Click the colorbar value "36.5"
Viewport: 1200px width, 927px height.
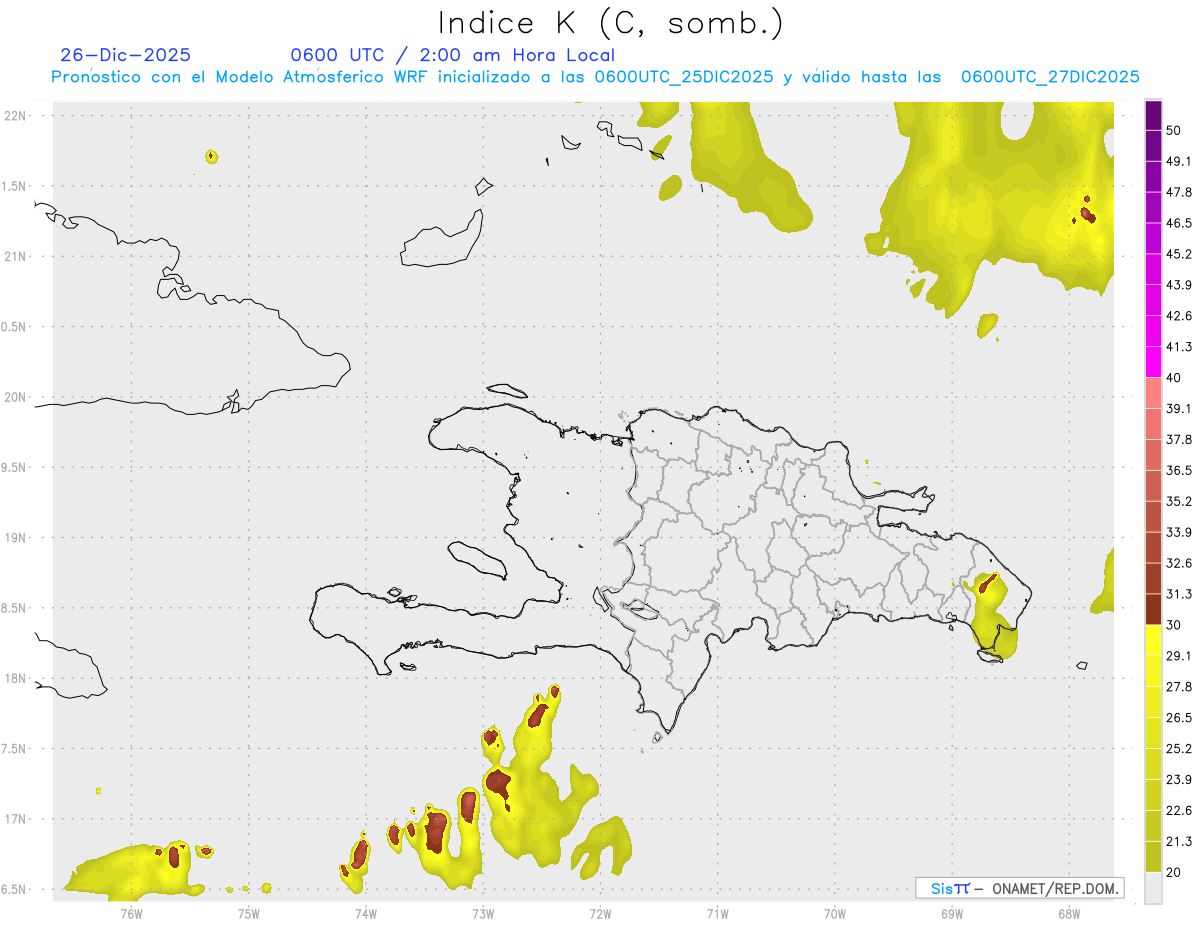pyautogui.click(x=1179, y=471)
